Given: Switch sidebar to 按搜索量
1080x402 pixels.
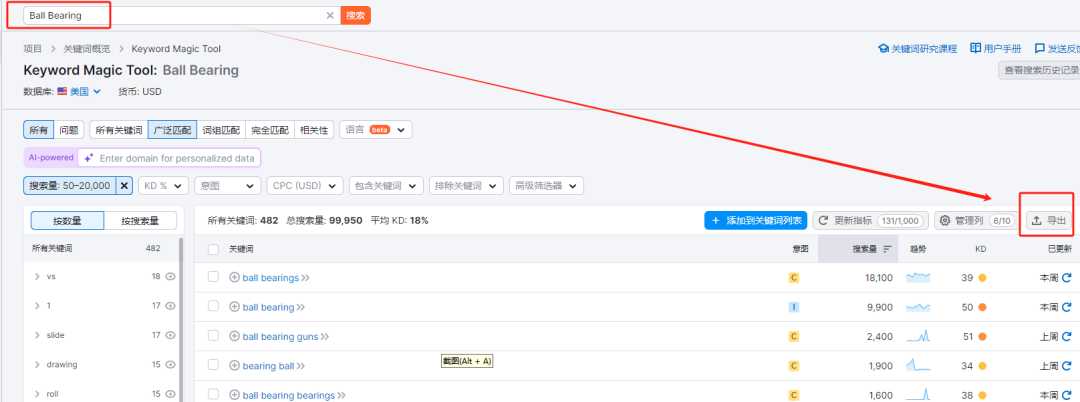Looking at the screenshot, I should 141,221.
